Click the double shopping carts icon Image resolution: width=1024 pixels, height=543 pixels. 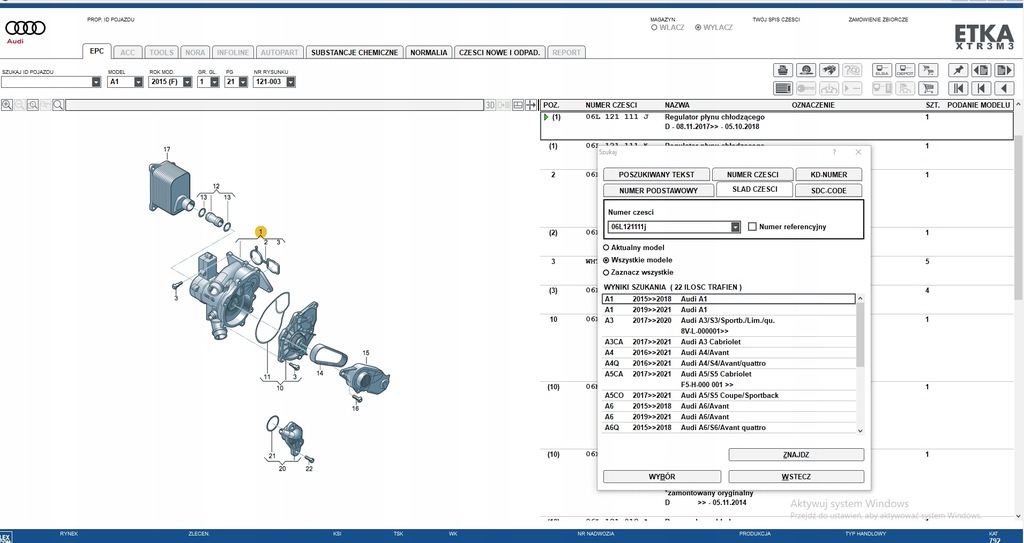[x=928, y=70]
